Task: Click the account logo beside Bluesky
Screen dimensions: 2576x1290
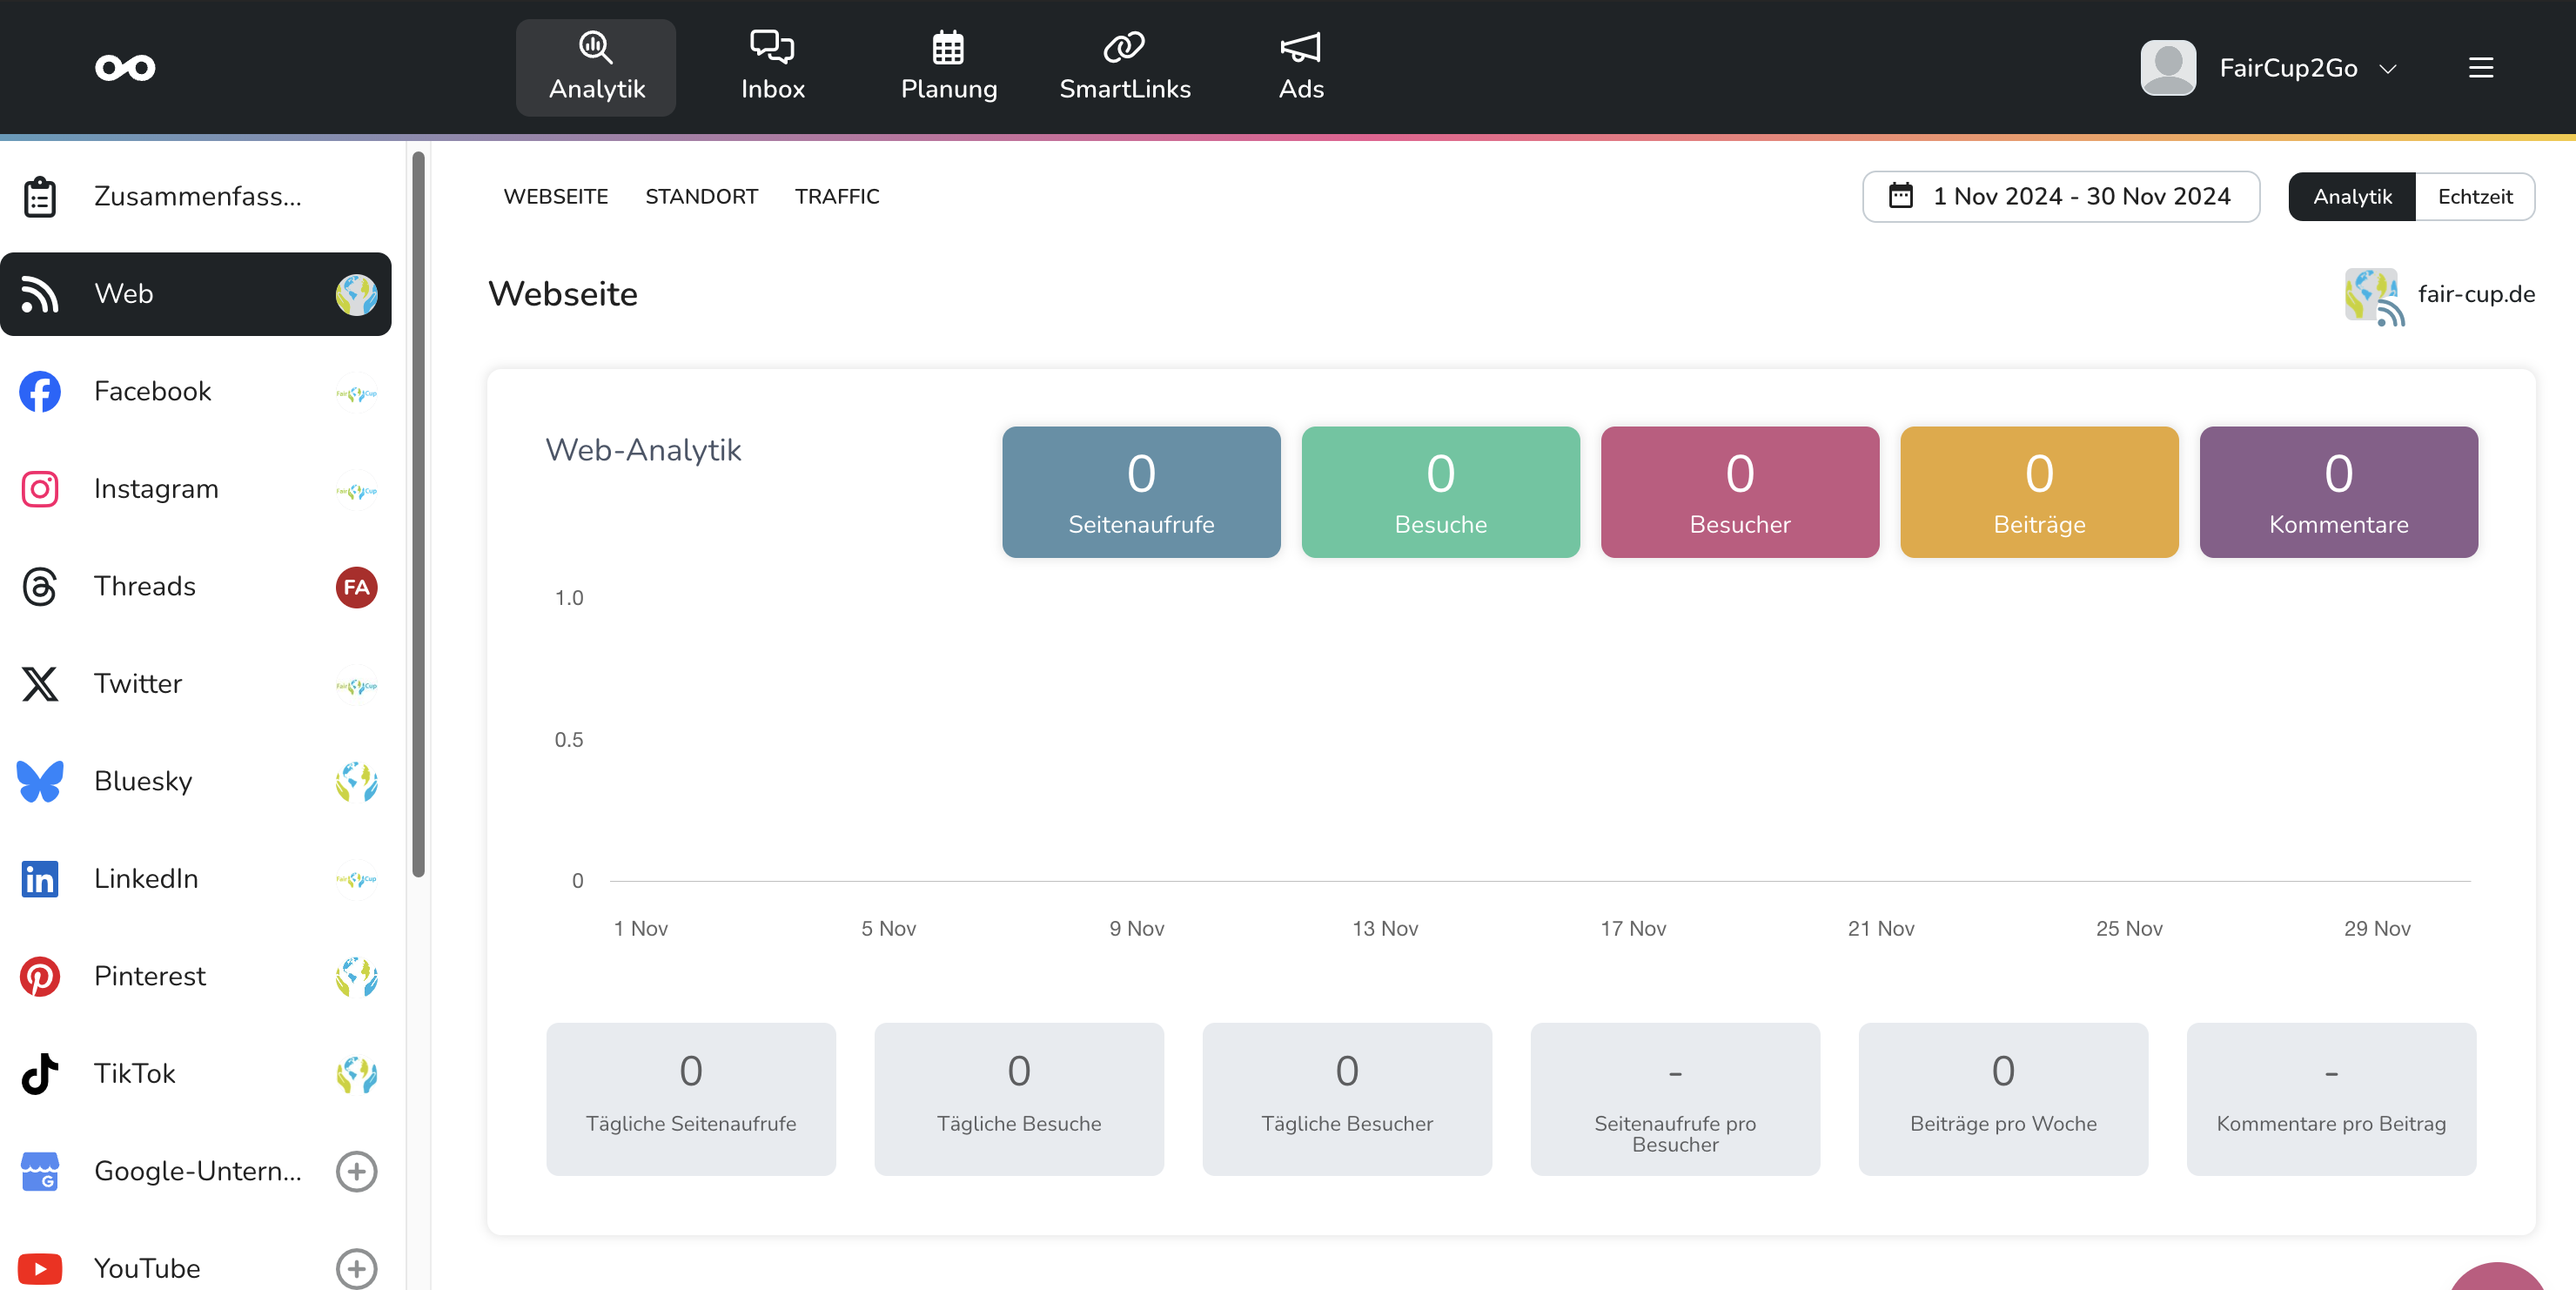Action: coord(356,782)
